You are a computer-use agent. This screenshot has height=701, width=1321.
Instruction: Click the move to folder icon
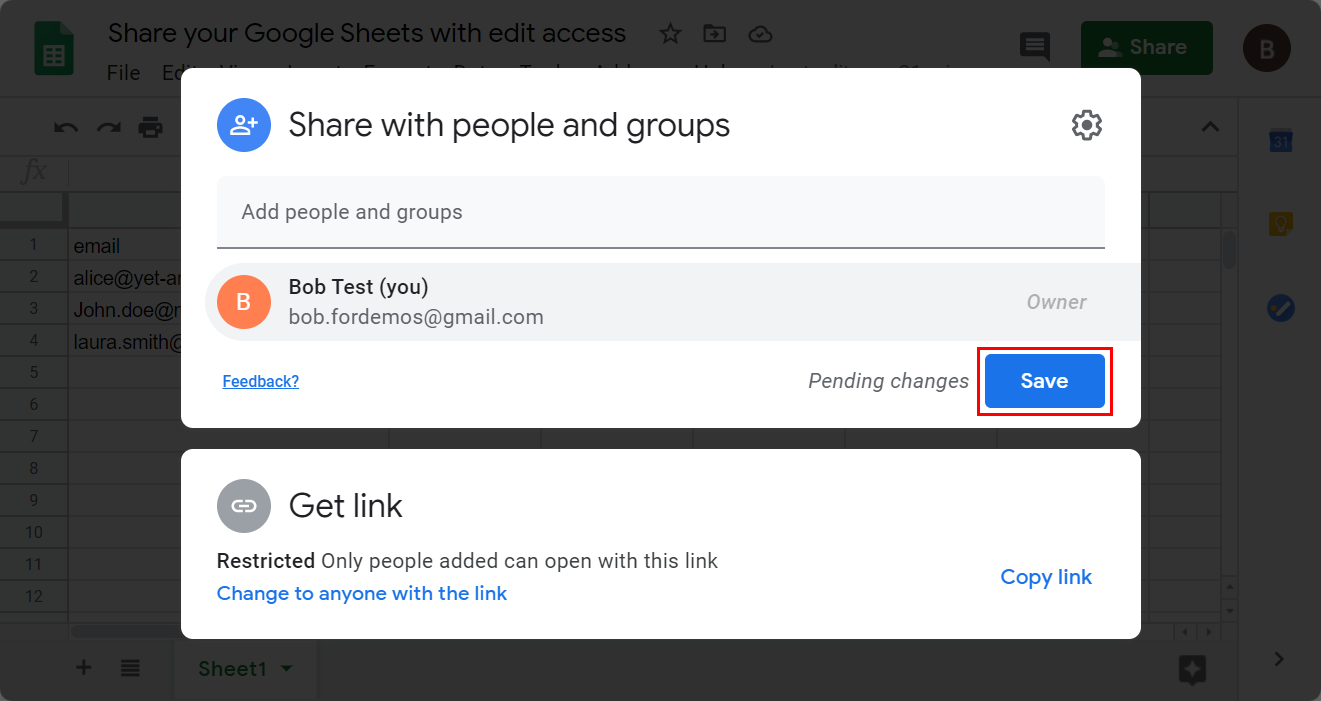coord(715,34)
